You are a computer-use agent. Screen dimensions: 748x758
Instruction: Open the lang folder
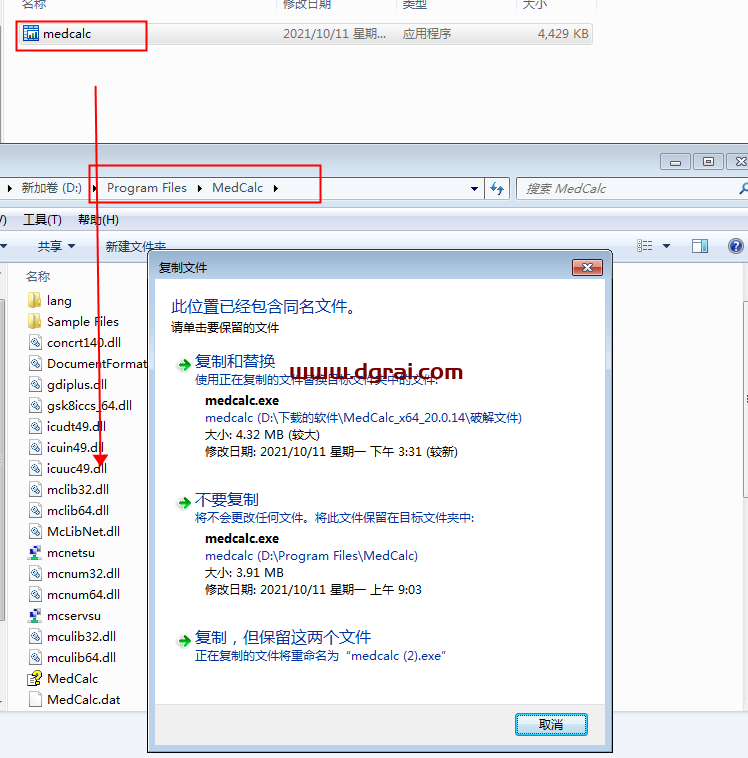50,301
